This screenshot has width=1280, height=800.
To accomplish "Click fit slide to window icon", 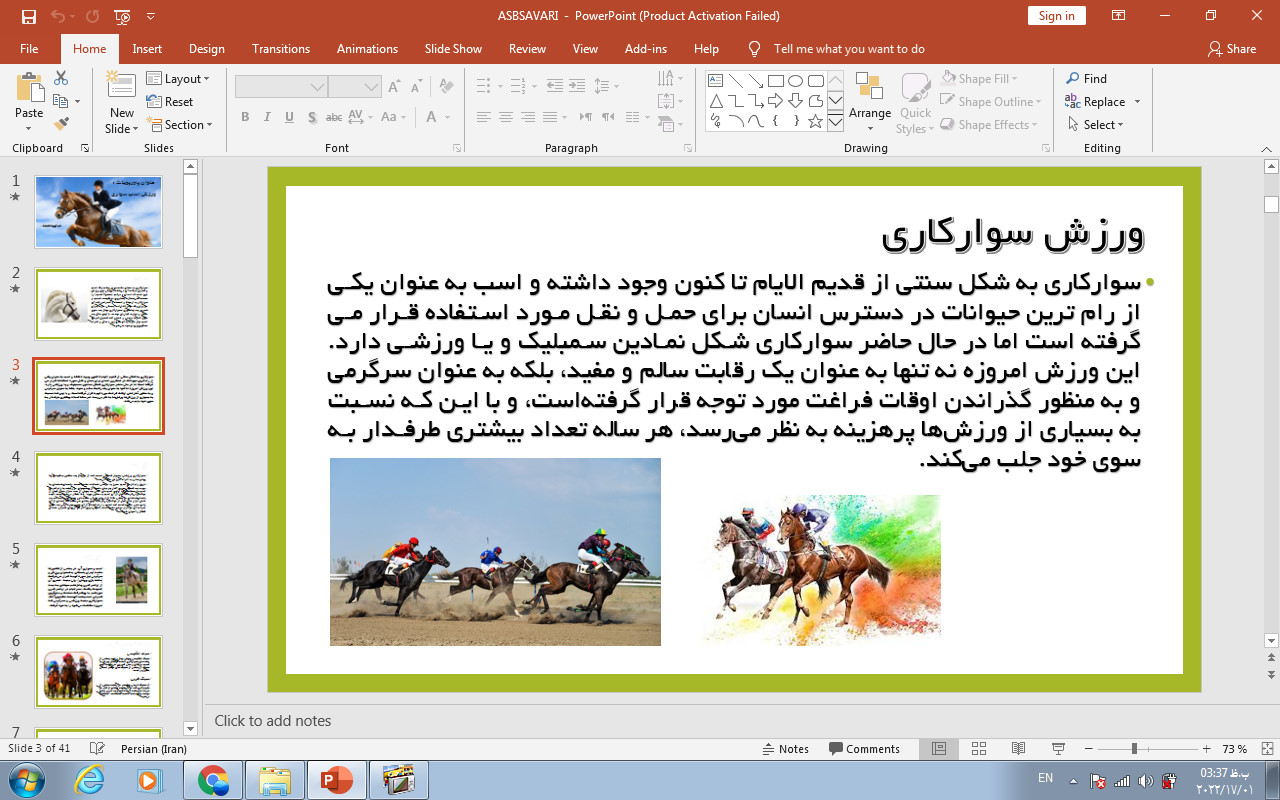I will (1267, 749).
